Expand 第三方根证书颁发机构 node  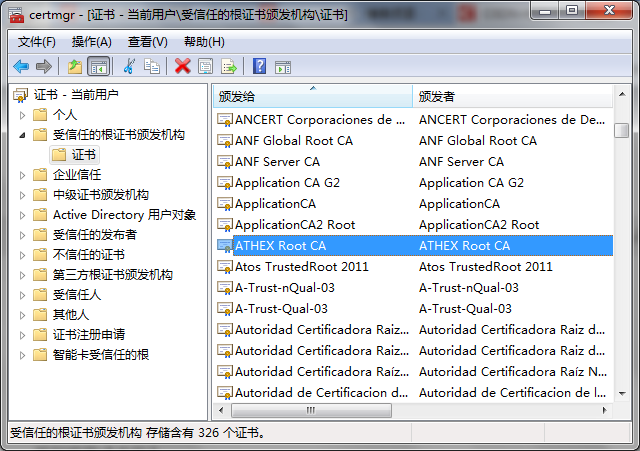pos(22,275)
